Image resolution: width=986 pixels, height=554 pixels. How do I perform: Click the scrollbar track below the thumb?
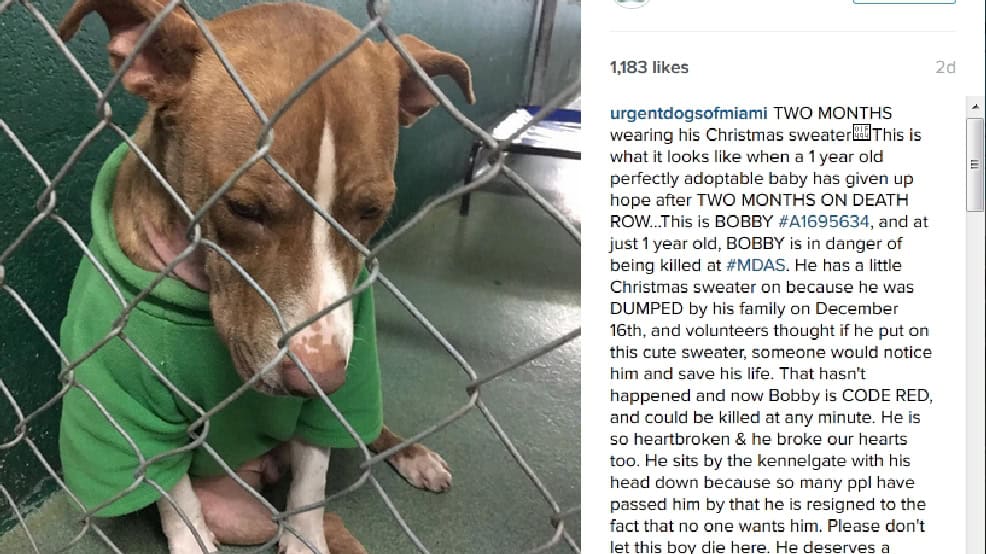click(975, 384)
